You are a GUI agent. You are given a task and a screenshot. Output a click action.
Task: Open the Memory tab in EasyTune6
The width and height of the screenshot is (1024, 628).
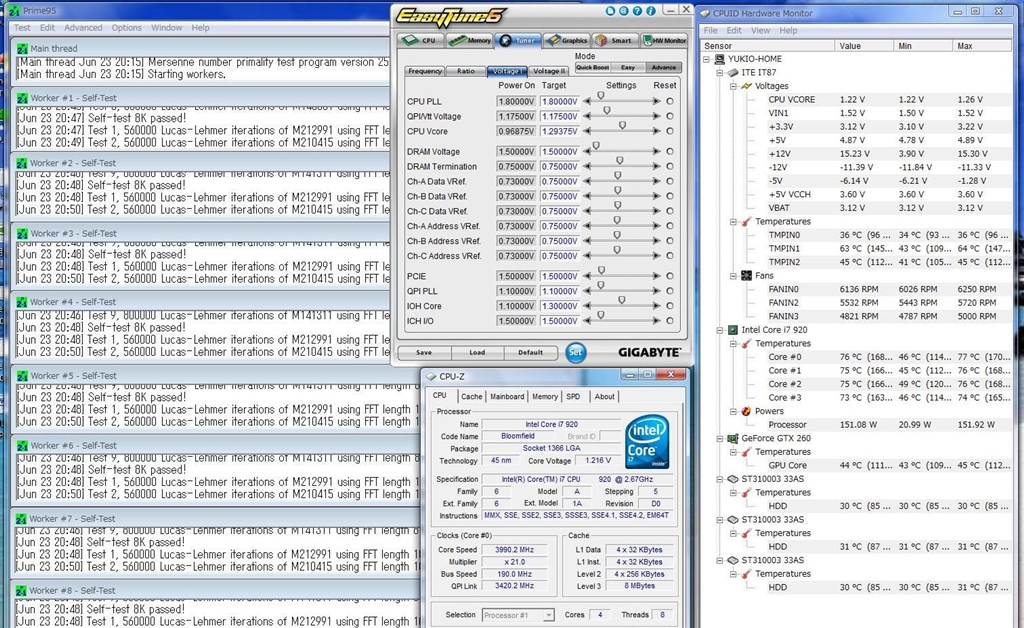point(471,41)
